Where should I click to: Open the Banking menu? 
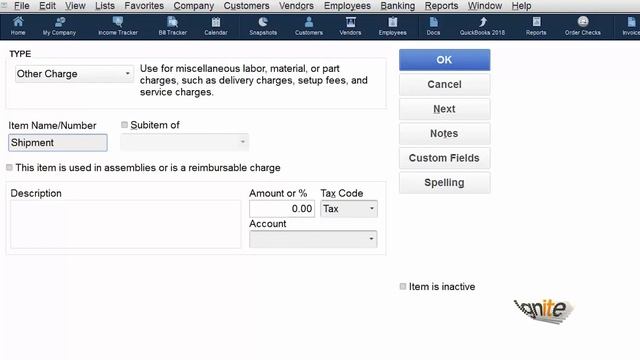[398, 6]
